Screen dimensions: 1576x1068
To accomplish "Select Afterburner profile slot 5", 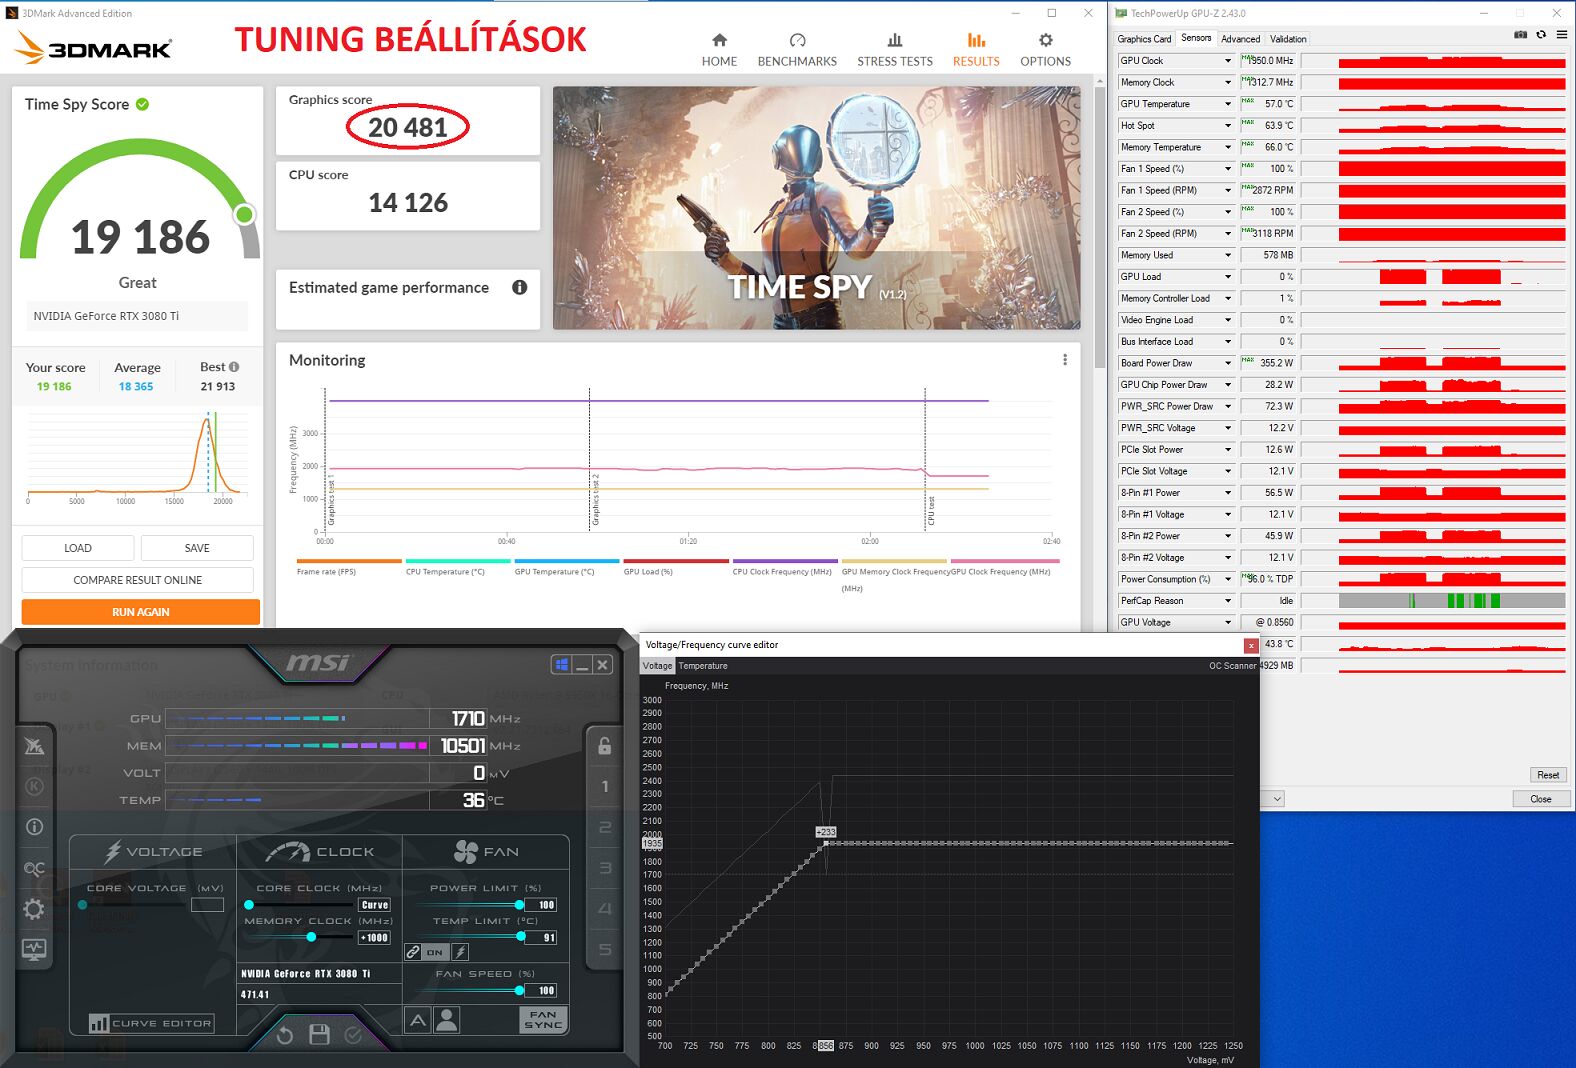I will pos(605,949).
